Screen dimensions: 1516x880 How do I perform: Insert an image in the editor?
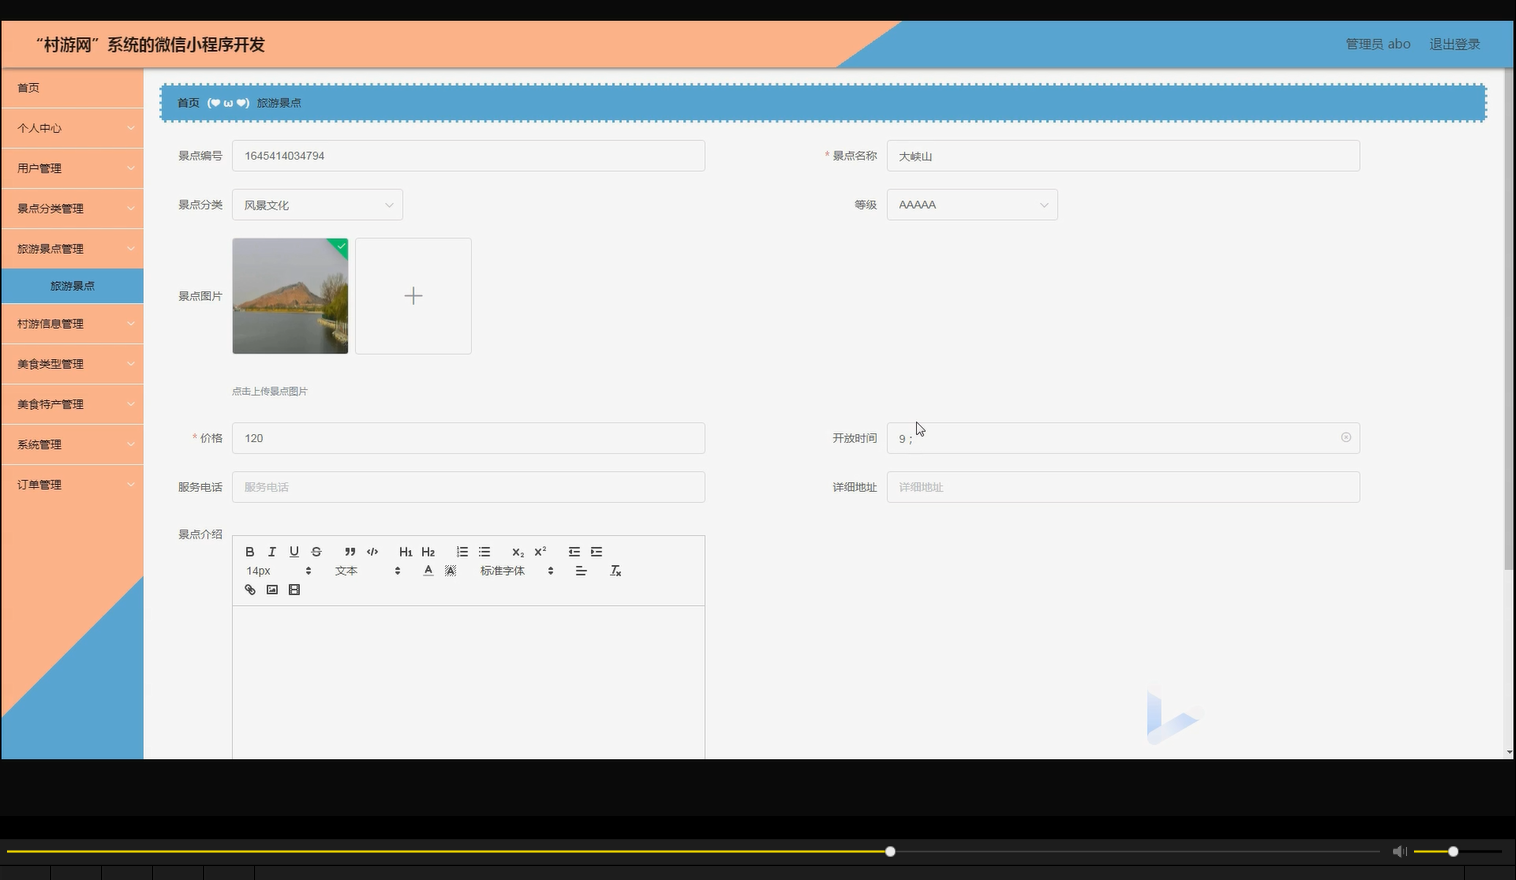(x=272, y=590)
